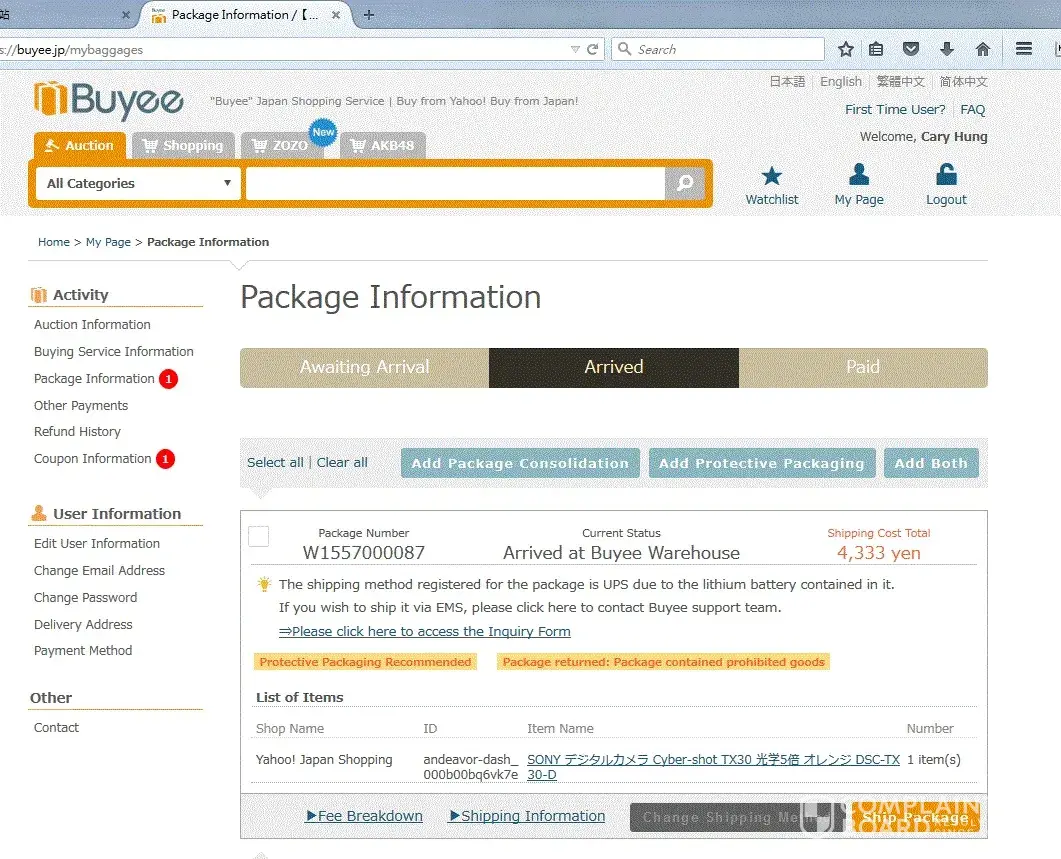1061x859 pixels.
Task: Open the Firefox hamburger menu
Action: tap(1024, 49)
